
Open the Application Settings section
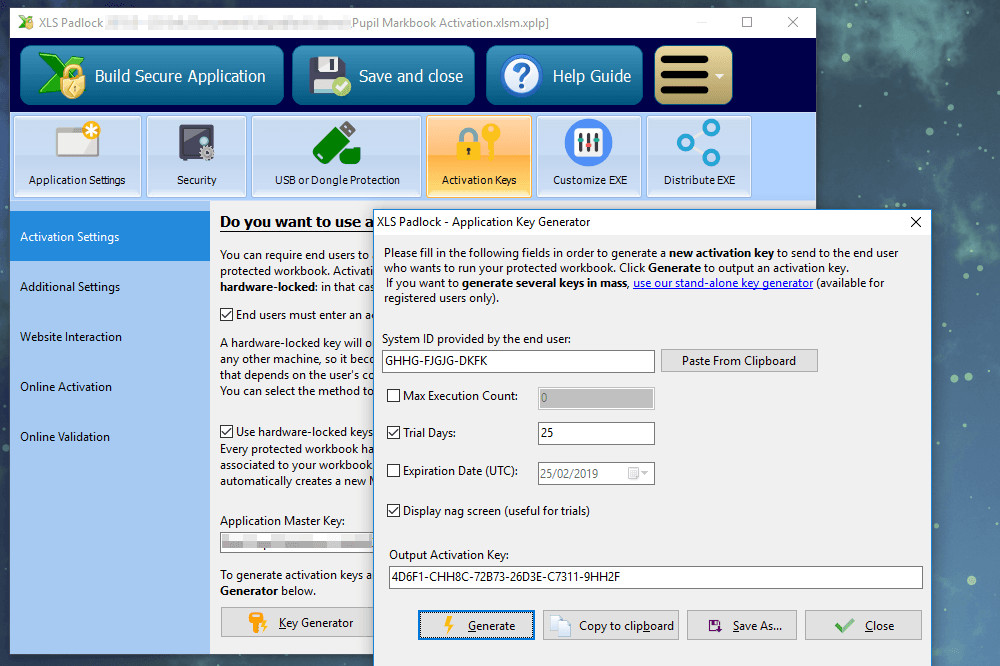(77, 156)
